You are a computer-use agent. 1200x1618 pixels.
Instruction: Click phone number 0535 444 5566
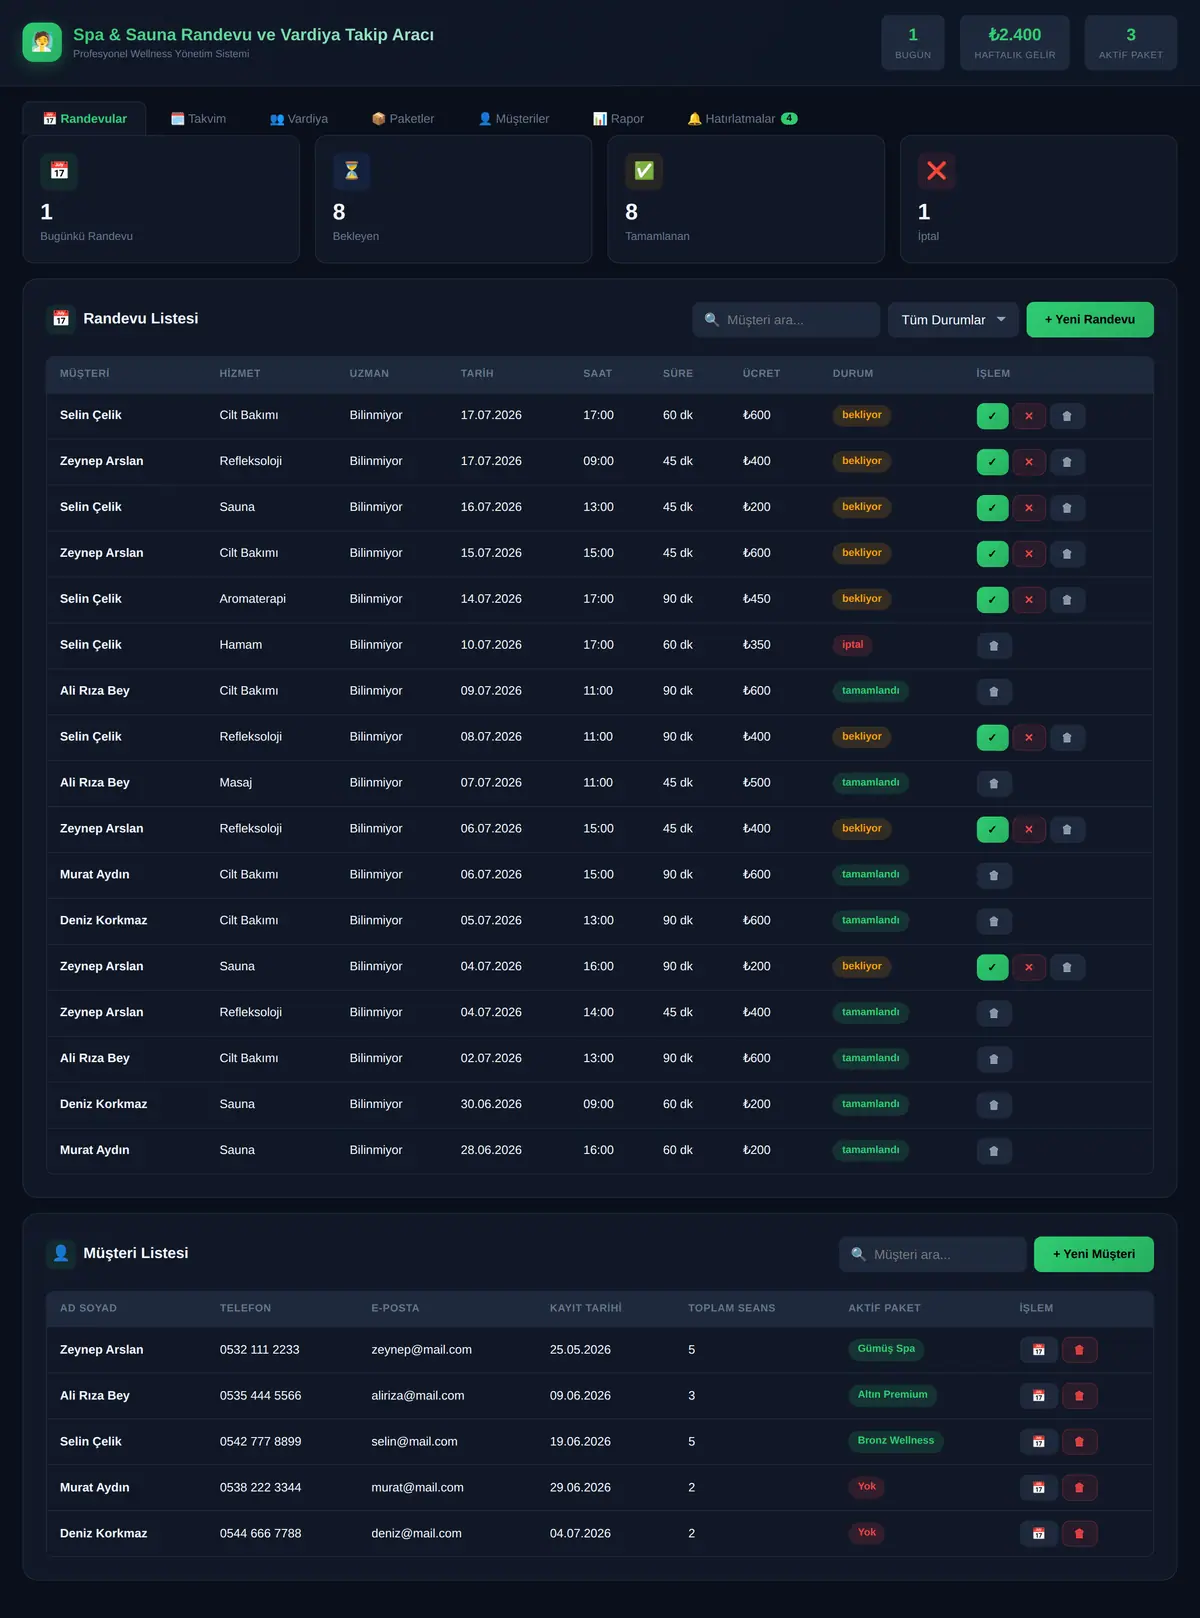point(261,1396)
